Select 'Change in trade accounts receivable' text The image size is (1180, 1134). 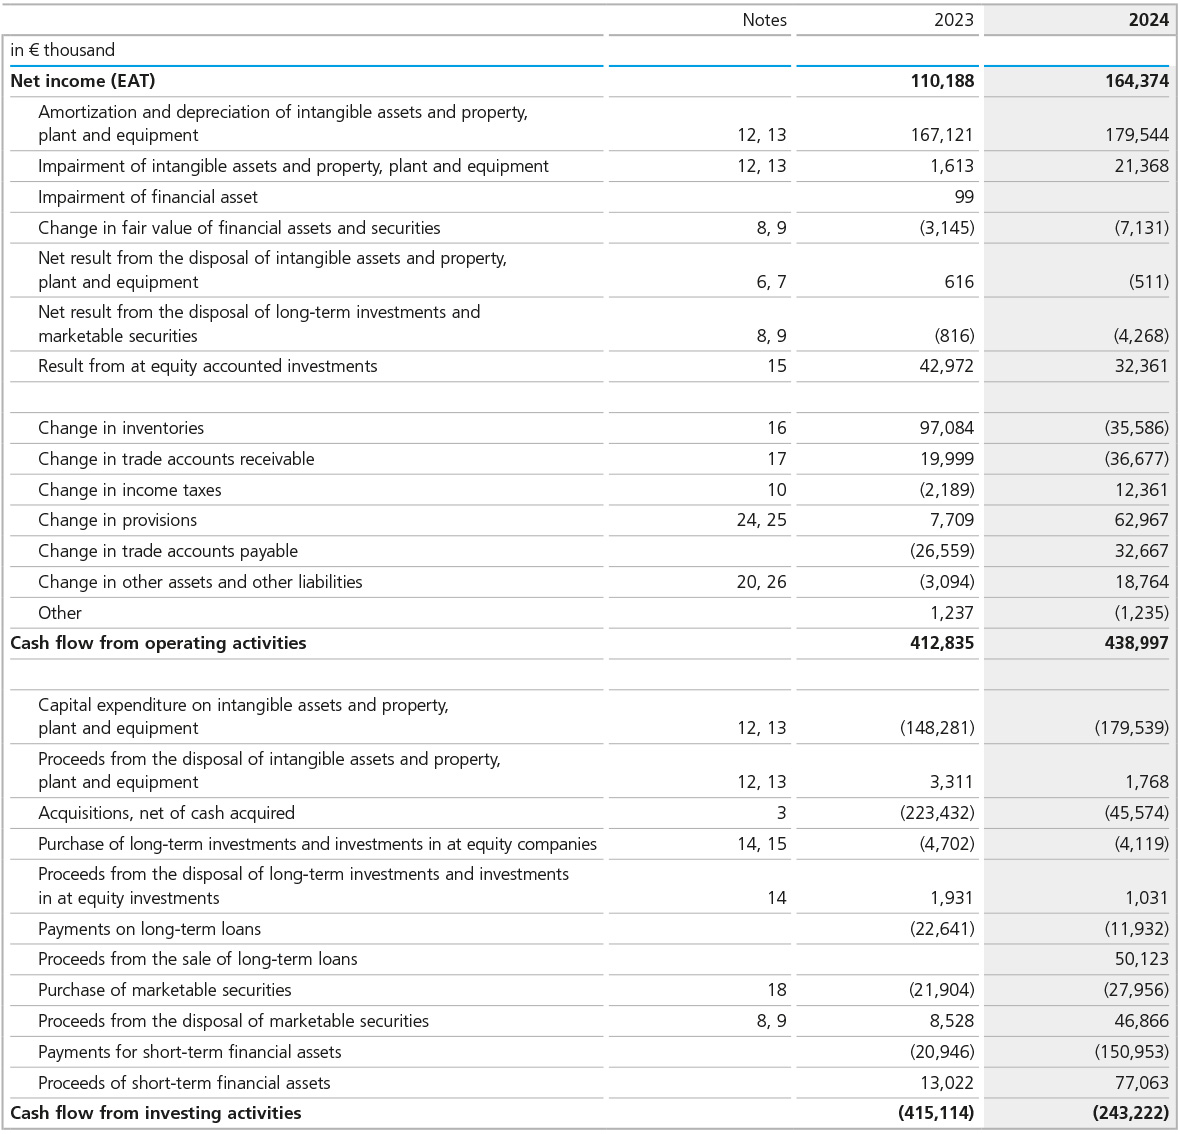(176, 459)
